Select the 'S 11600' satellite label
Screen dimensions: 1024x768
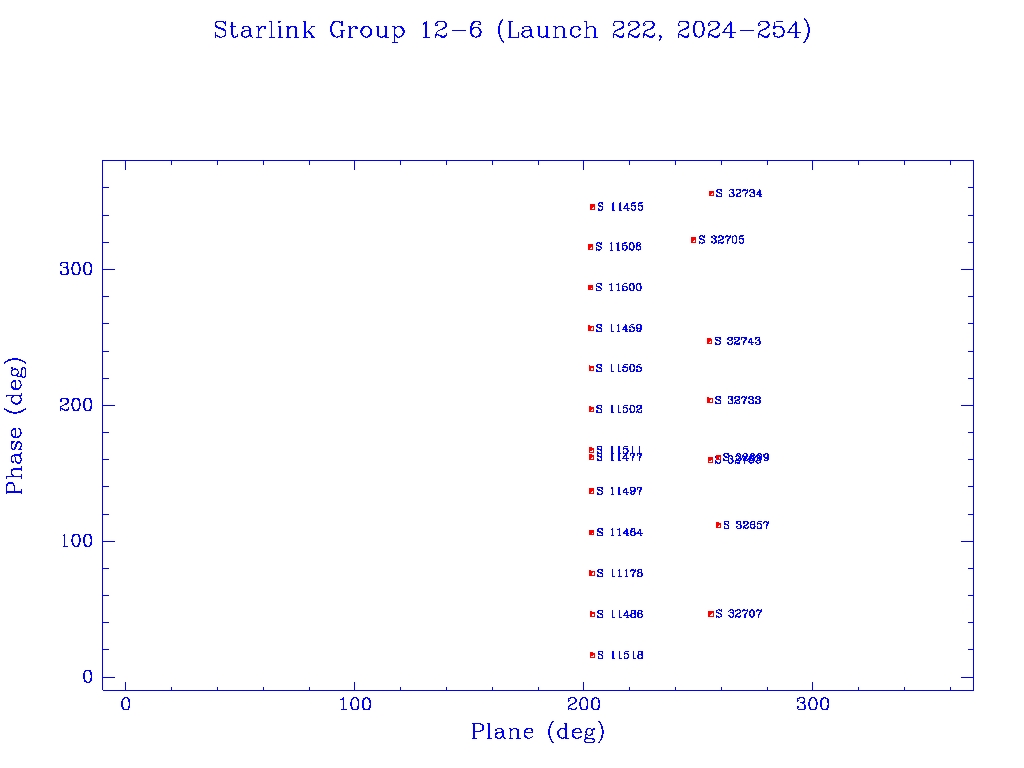click(x=618, y=287)
